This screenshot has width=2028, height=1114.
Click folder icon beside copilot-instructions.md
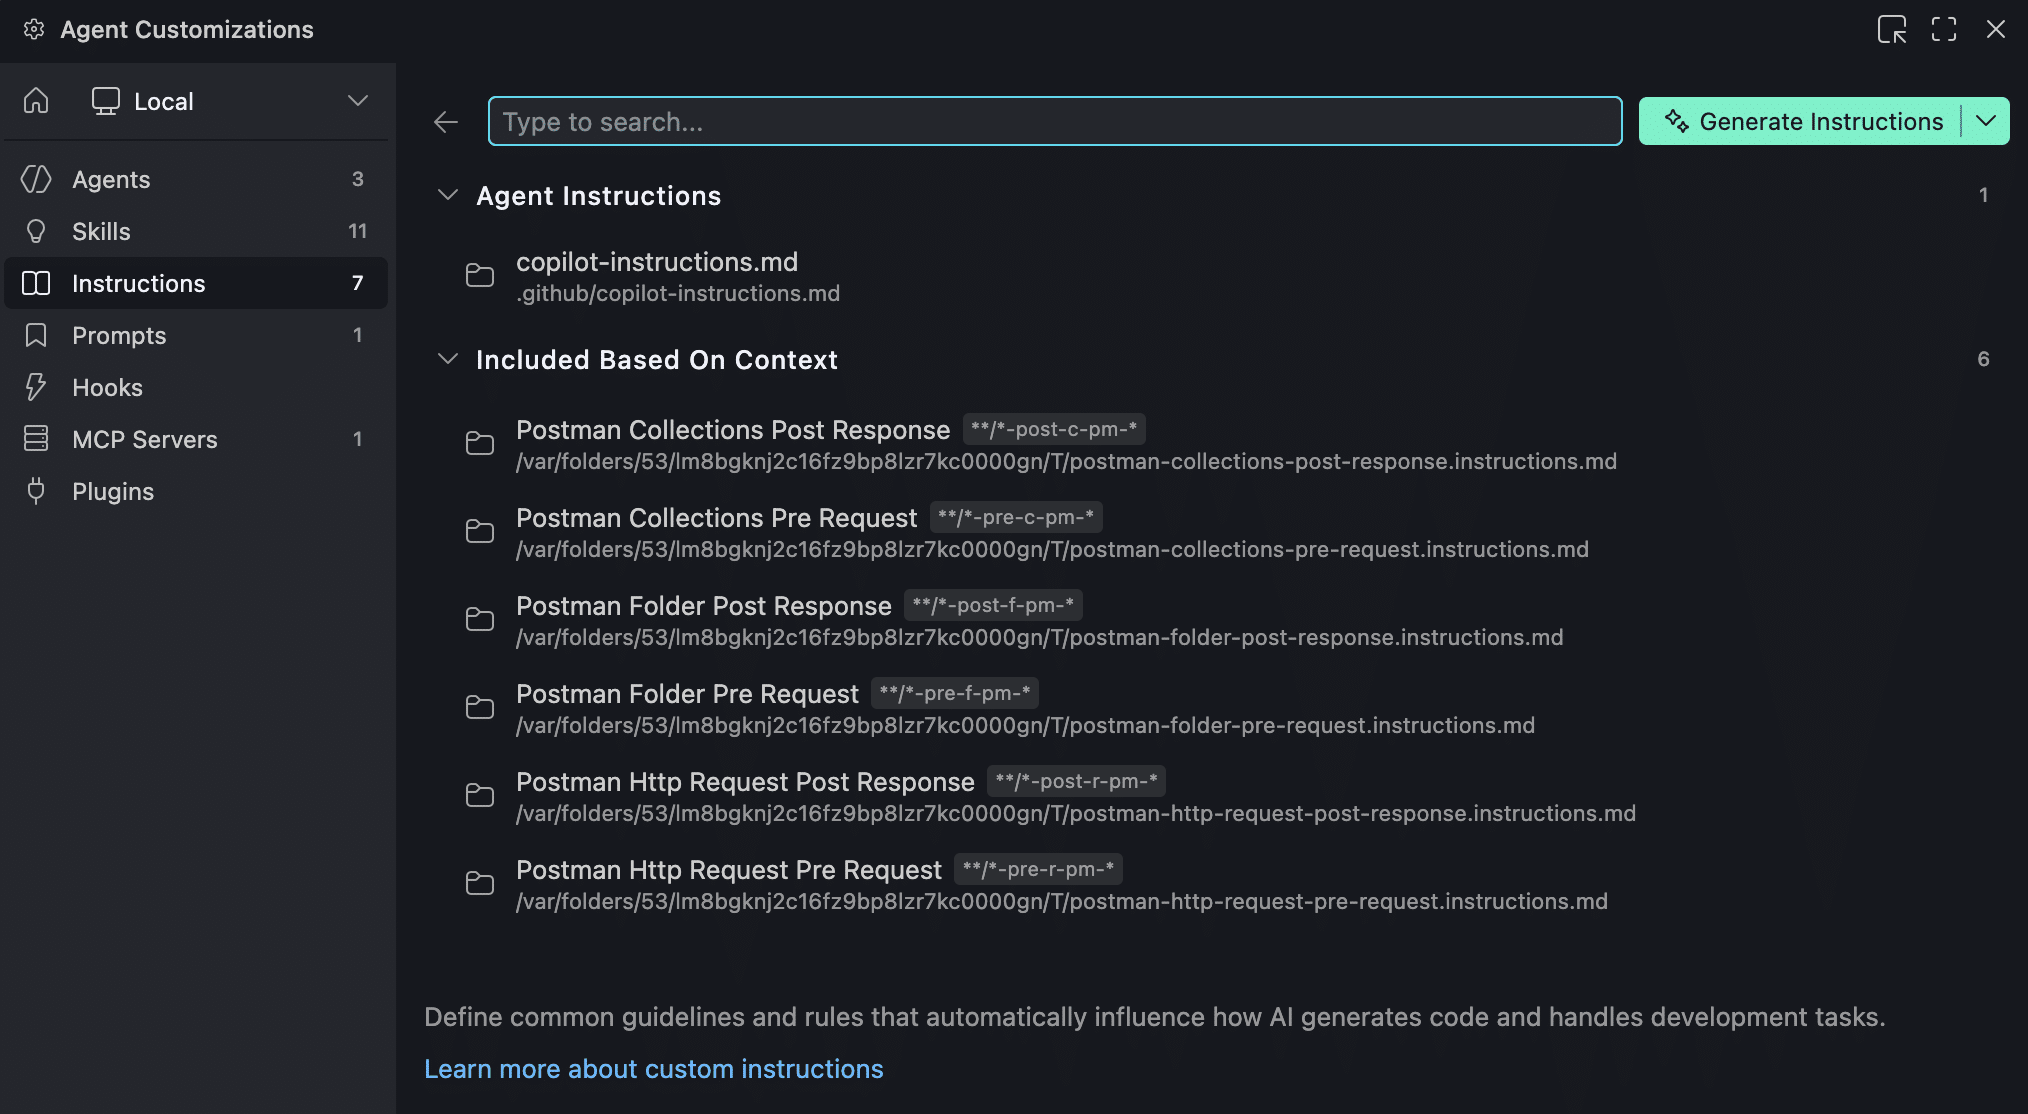pyautogui.click(x=480, y=275)
